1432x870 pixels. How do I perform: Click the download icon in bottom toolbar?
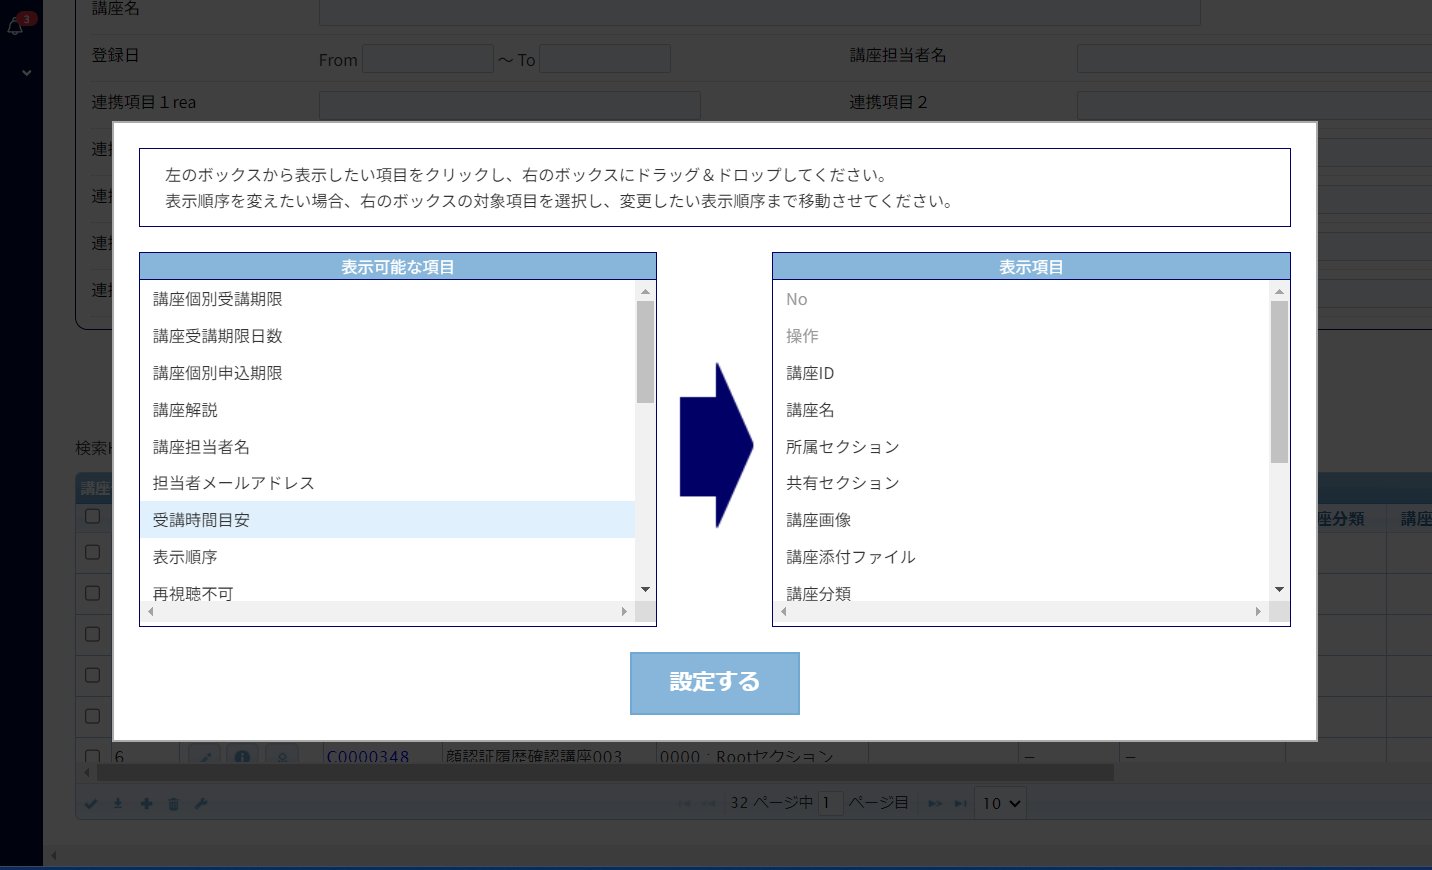pyautogui.click(x=118, y=804)
